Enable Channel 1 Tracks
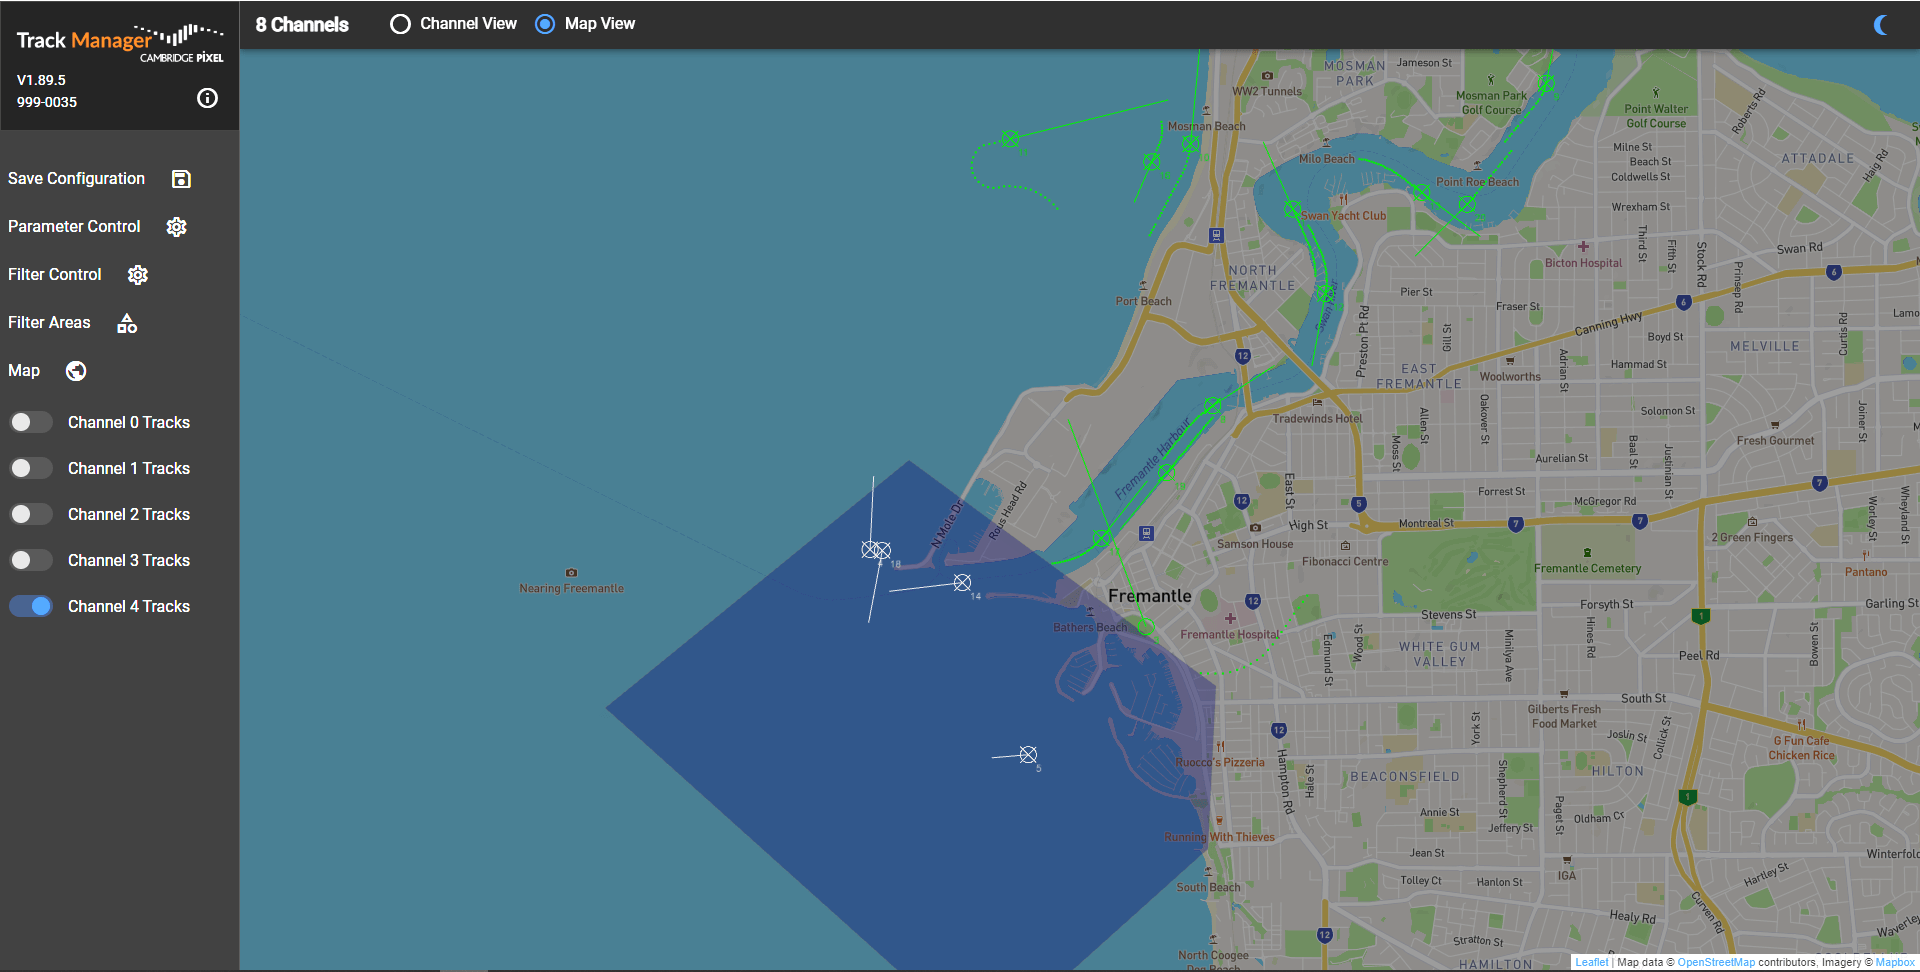The height and width of the screenshot is (972, 1920). pos(31,468)
